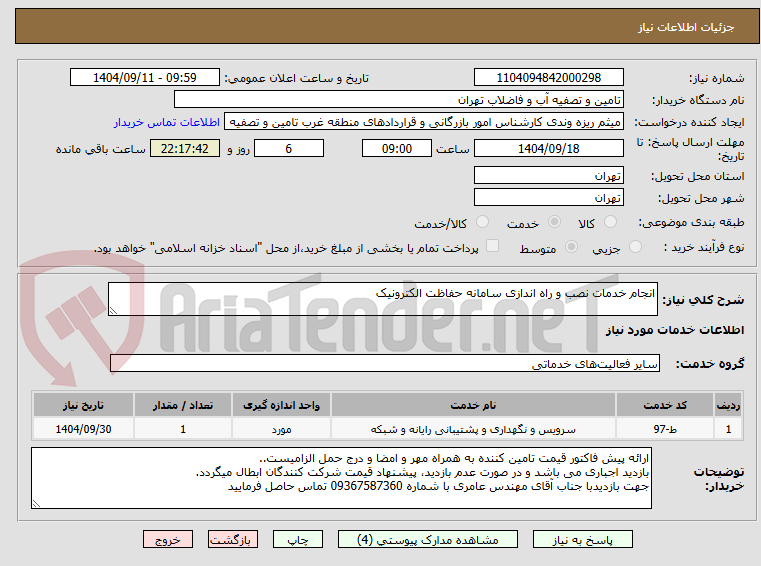This screenshot has height=566, width=761.
Task: Click the unit cell مورد
Action: [x=281, y=429]
